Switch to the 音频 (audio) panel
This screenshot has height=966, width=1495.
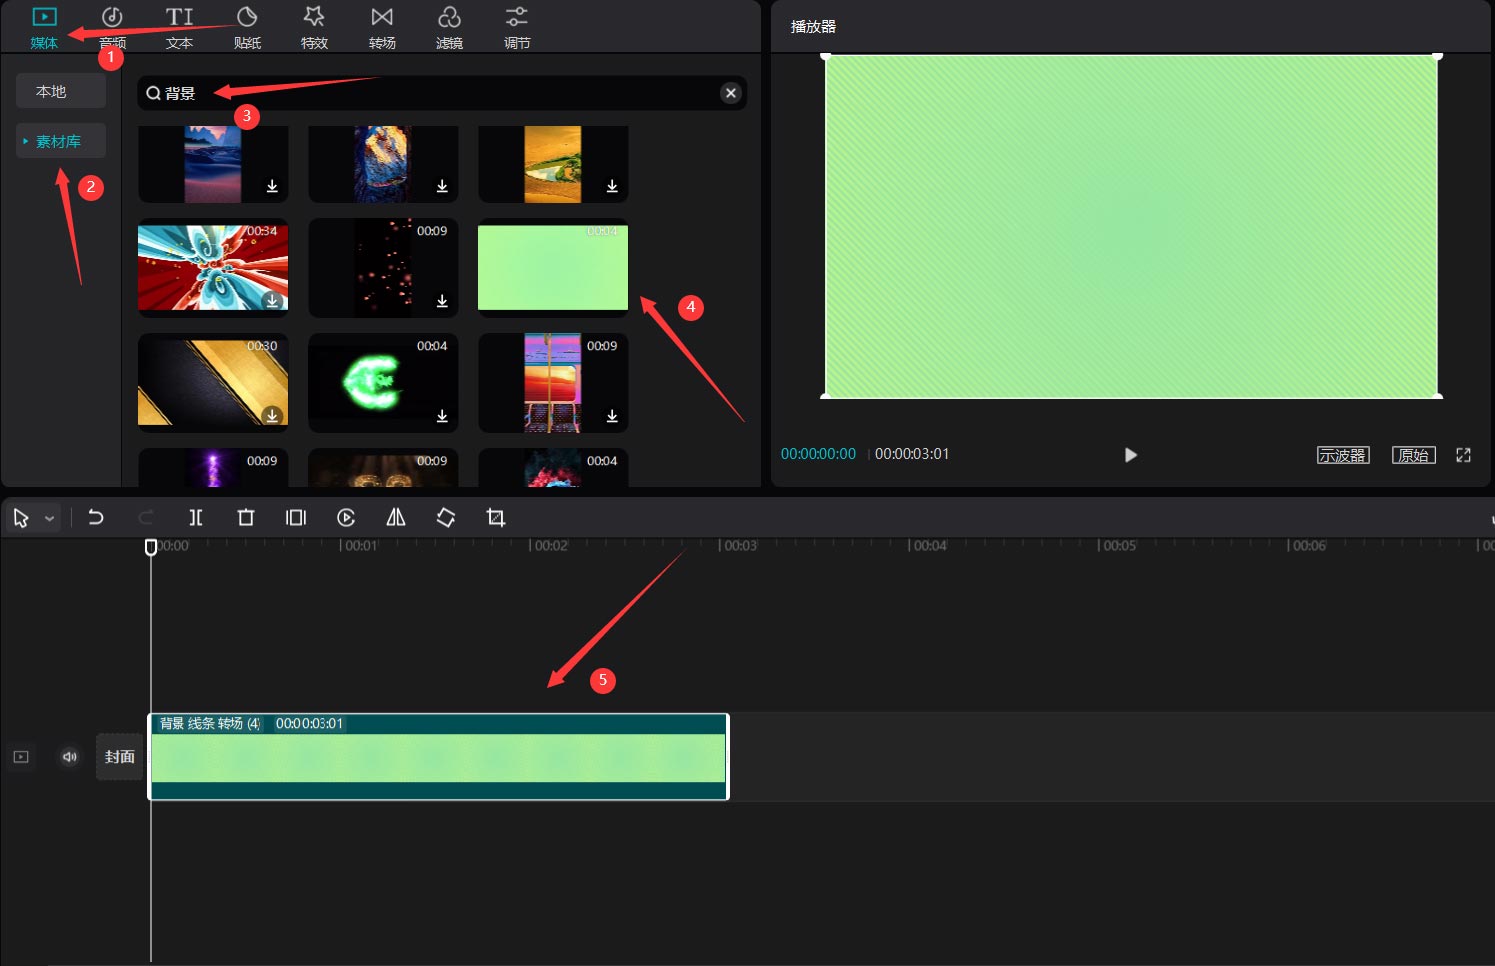(x=111, y=26)
